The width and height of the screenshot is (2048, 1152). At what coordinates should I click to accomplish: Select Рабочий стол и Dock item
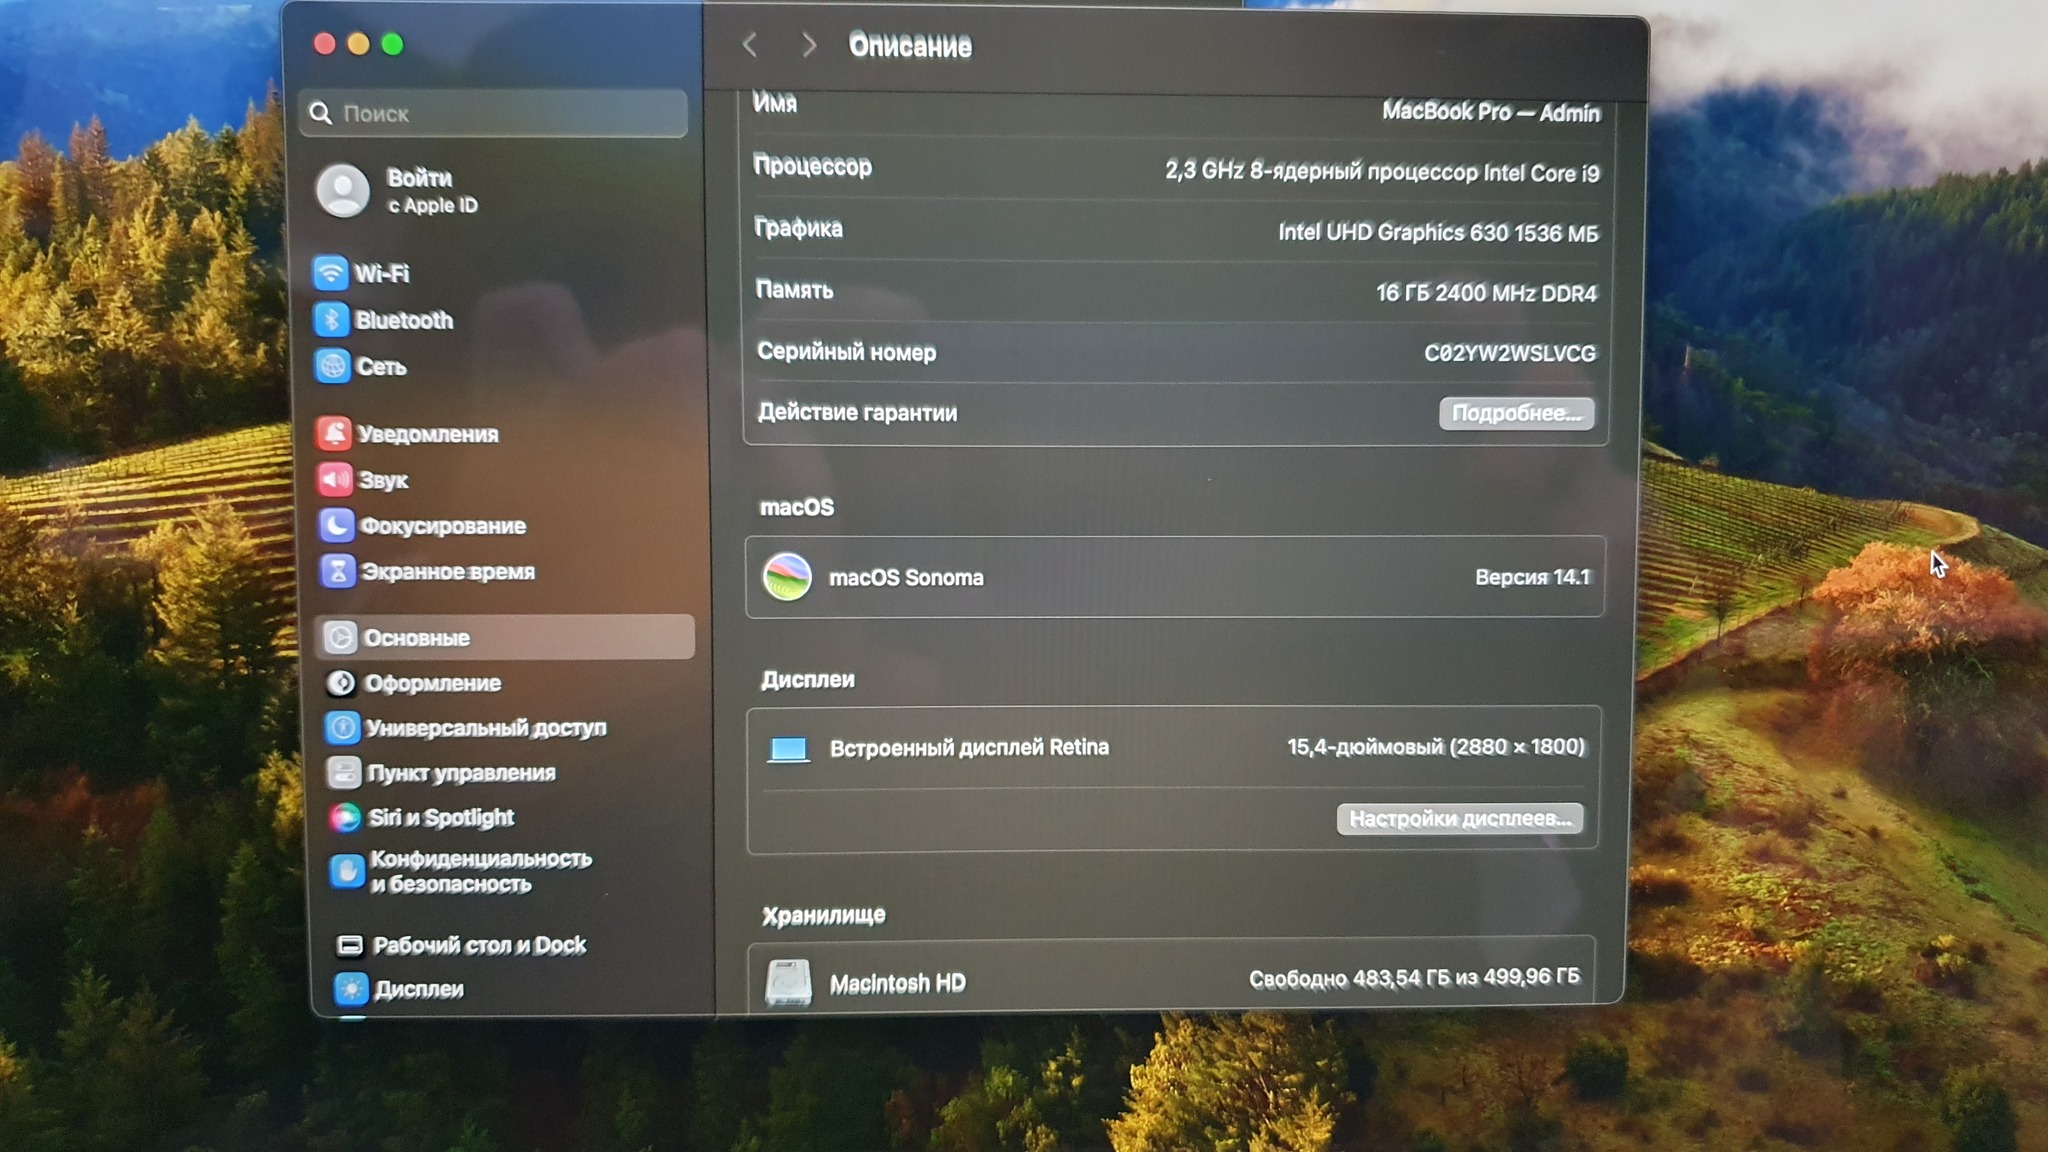tap(478, 945)
